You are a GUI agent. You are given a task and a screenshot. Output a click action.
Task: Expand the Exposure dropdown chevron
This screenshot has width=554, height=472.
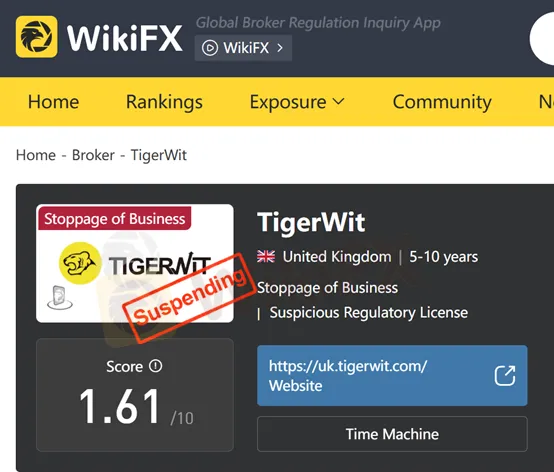tap(338, 102)
